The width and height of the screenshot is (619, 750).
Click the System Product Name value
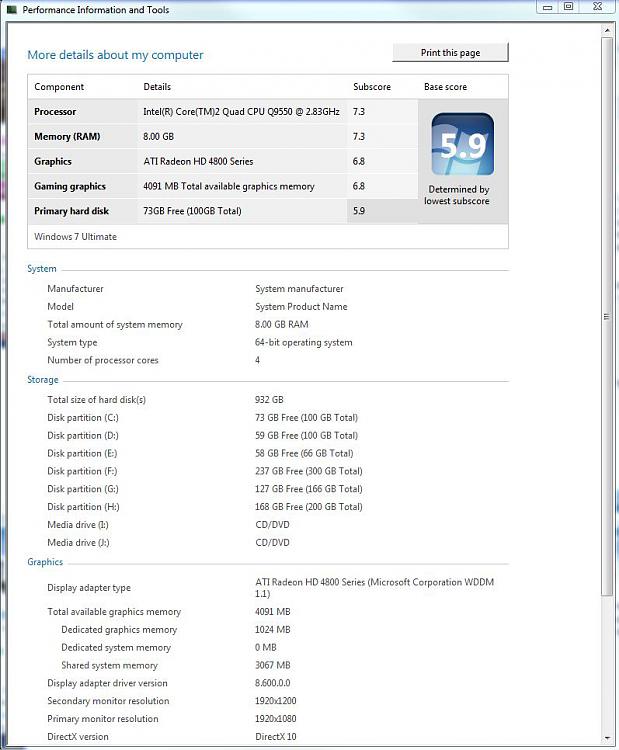point(301,307)
